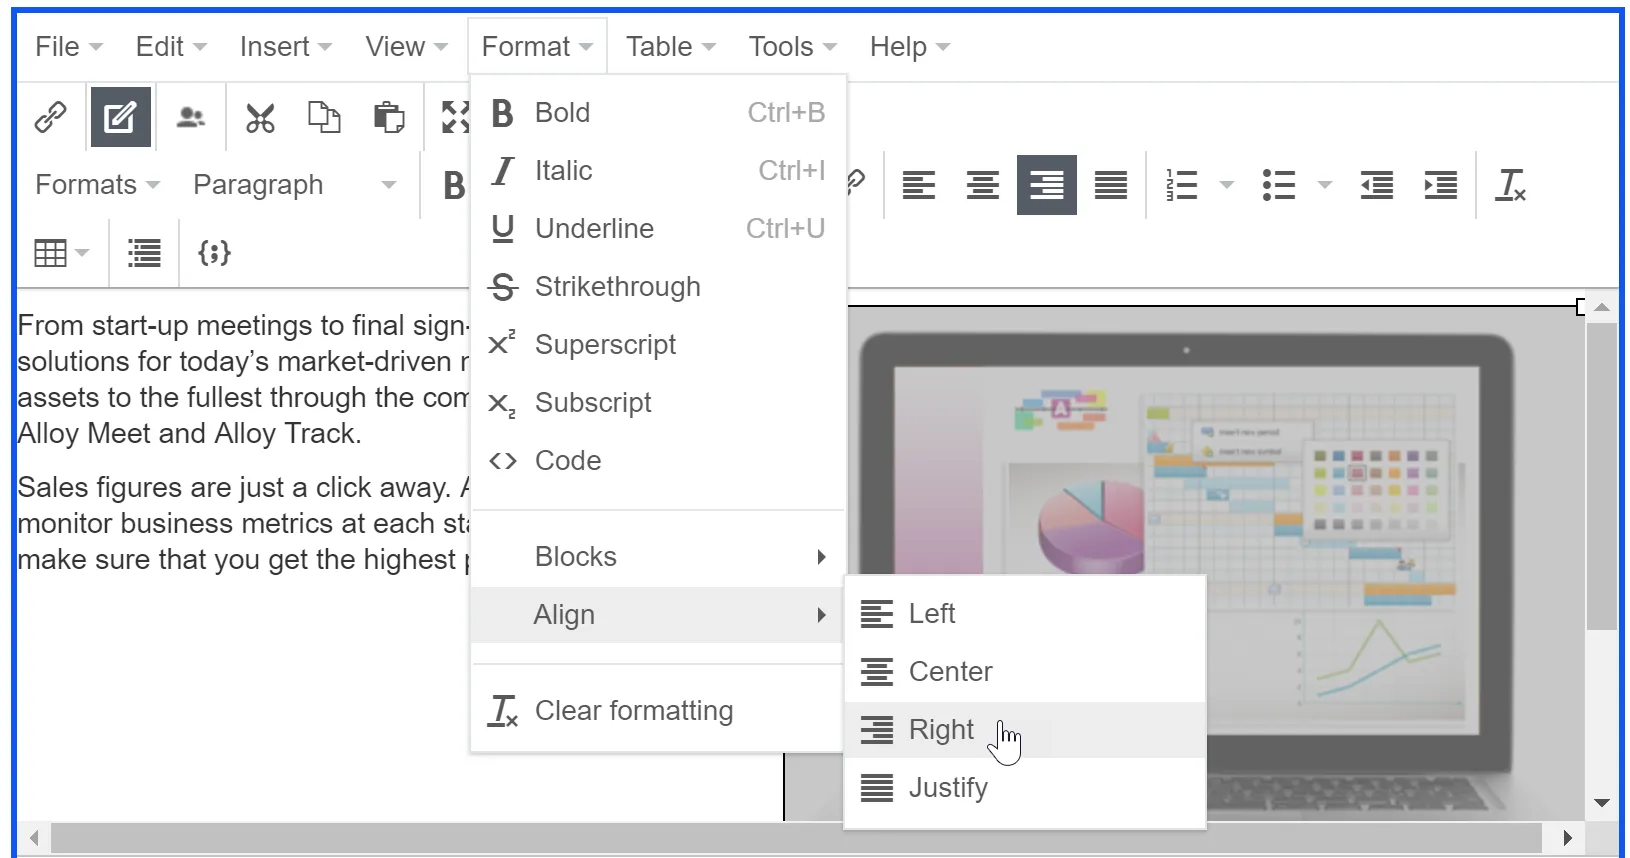The width and height of the screenshot is (1630, 858).
Task: Open the View menu
Action: point(406,47)
